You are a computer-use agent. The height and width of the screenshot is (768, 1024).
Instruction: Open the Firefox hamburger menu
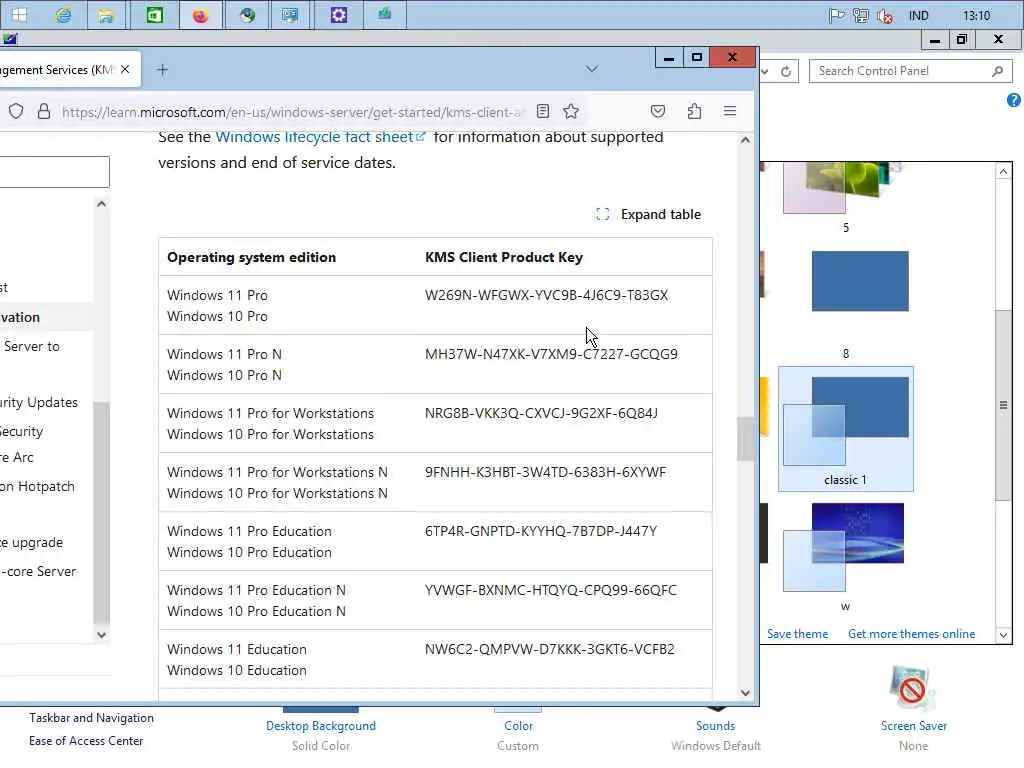coord(730,112)
